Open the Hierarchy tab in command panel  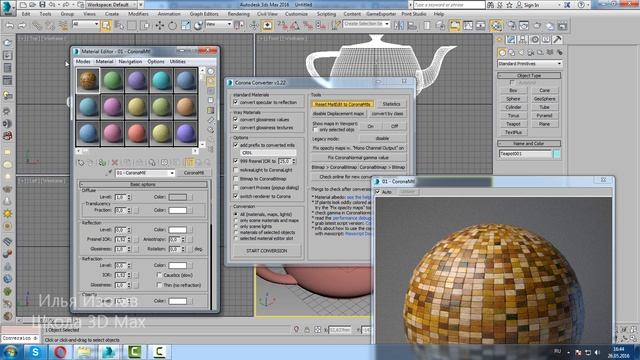[x=522, y=40]
